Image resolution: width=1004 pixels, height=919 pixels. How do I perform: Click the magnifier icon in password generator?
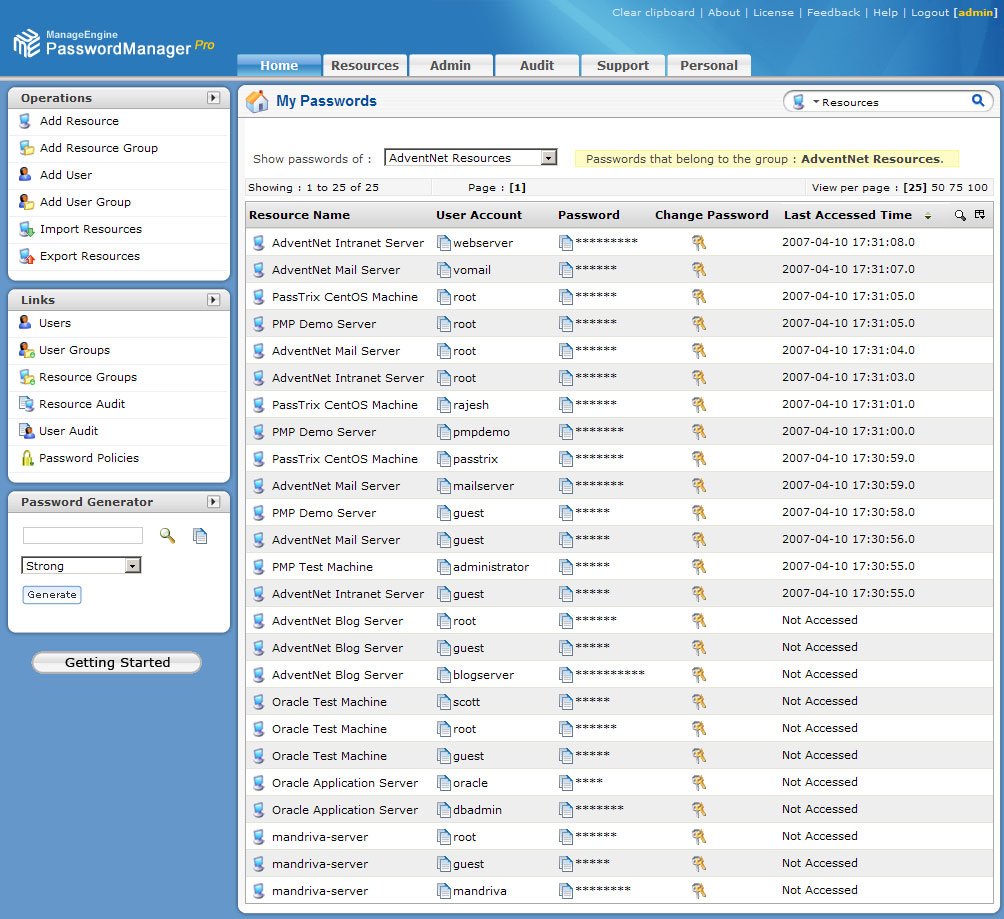pyautogui.click(x=167, y=536)
